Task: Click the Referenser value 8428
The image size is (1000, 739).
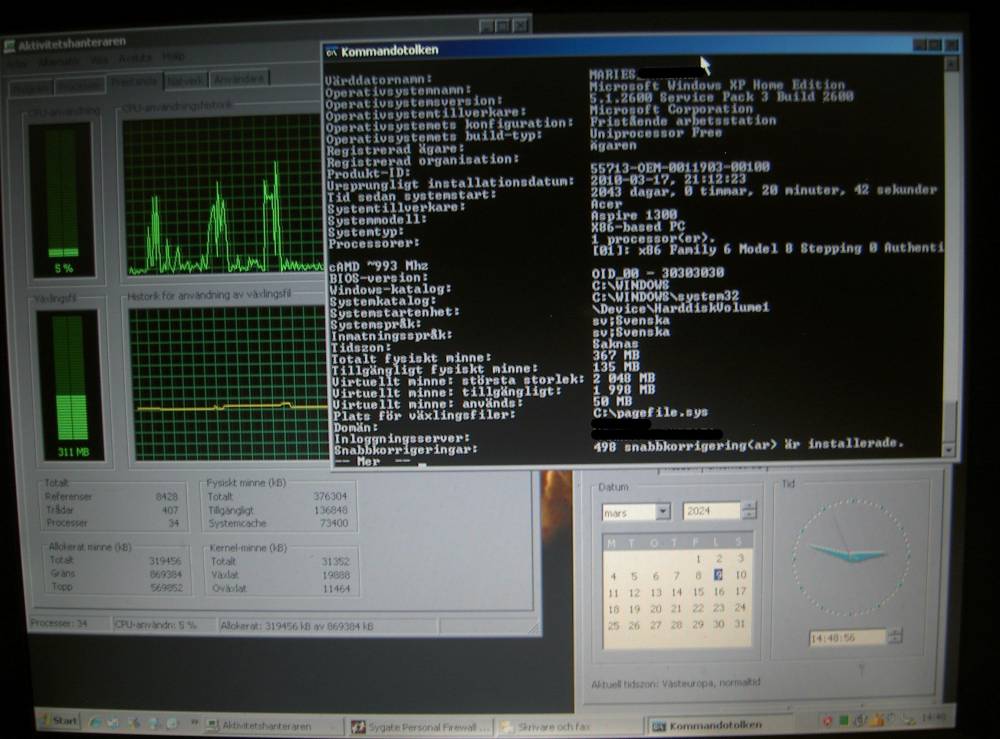Action: 166,496
